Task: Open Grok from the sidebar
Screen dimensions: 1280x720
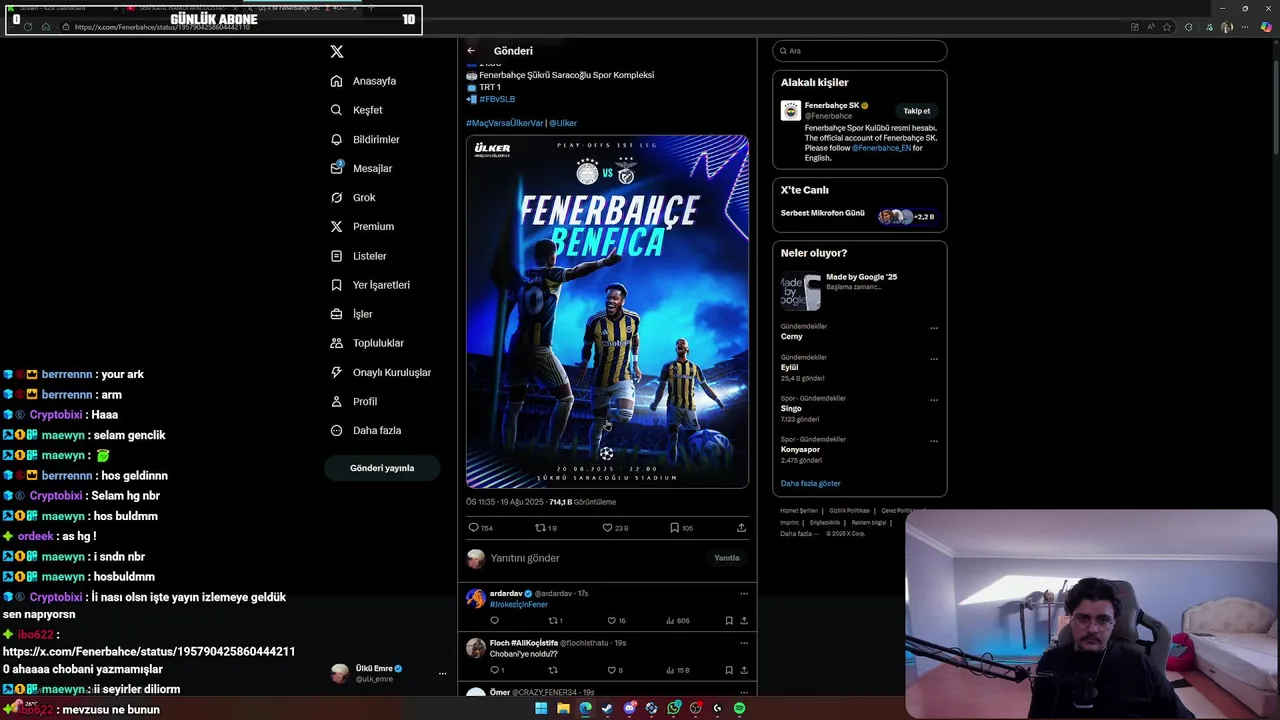Action: tap(353, 197)
